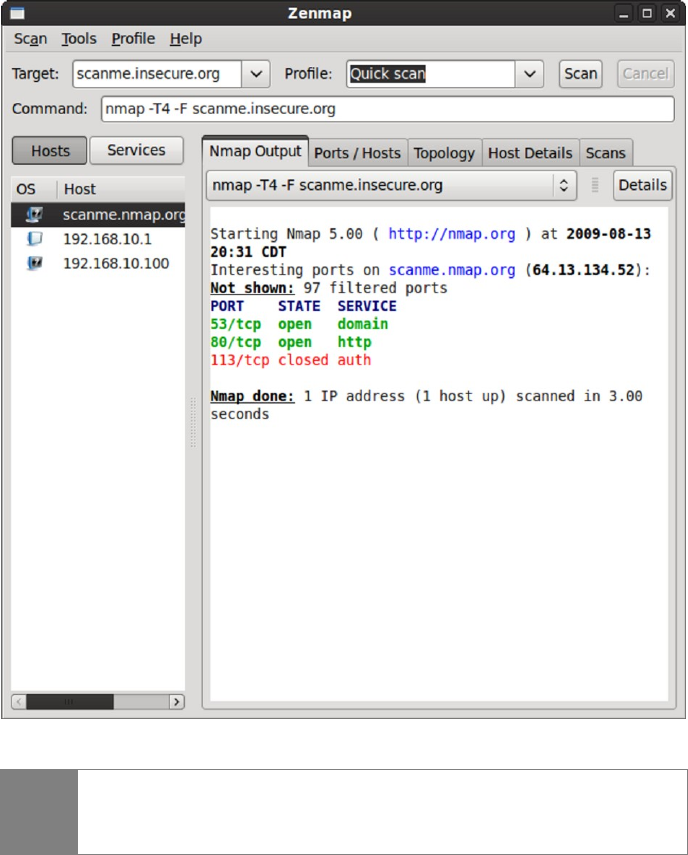Open the scan output selector combo box
The image size is (688, 855).
(x=391, y=185)
